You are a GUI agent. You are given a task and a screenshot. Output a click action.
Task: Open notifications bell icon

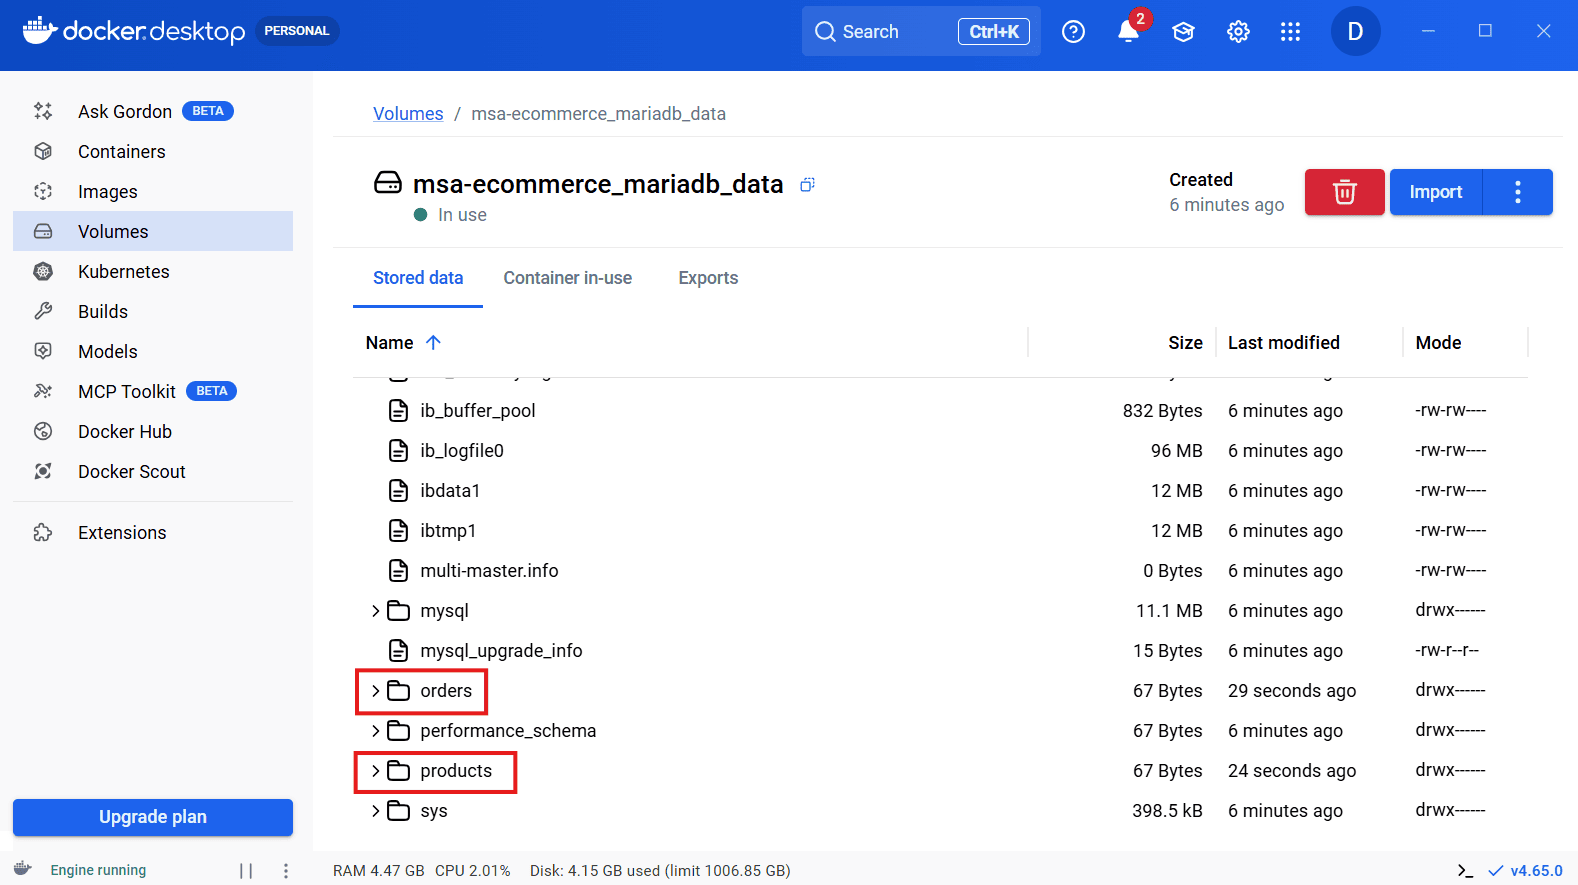(x=1129, y=32)
